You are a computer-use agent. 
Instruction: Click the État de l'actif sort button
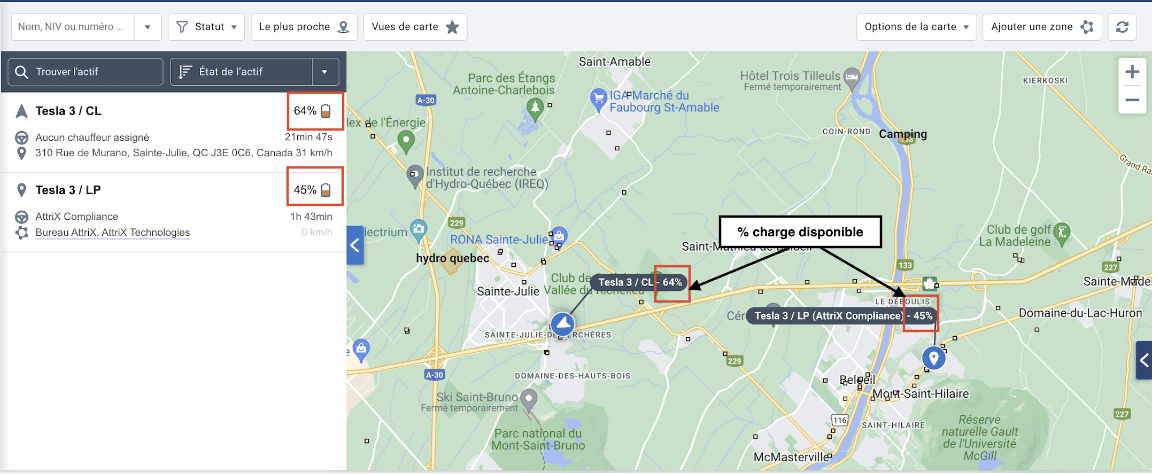point(241,72)
